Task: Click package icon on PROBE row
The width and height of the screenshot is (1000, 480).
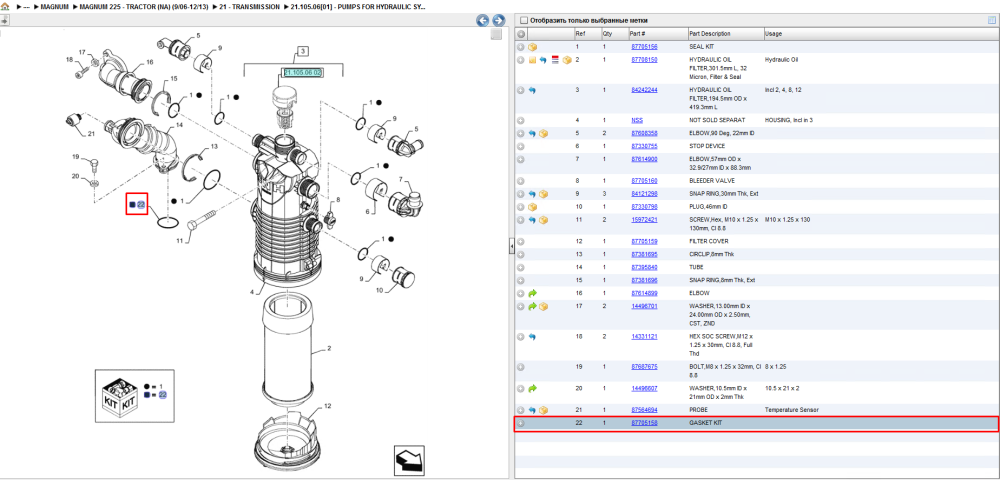Action: pos(543,410)
